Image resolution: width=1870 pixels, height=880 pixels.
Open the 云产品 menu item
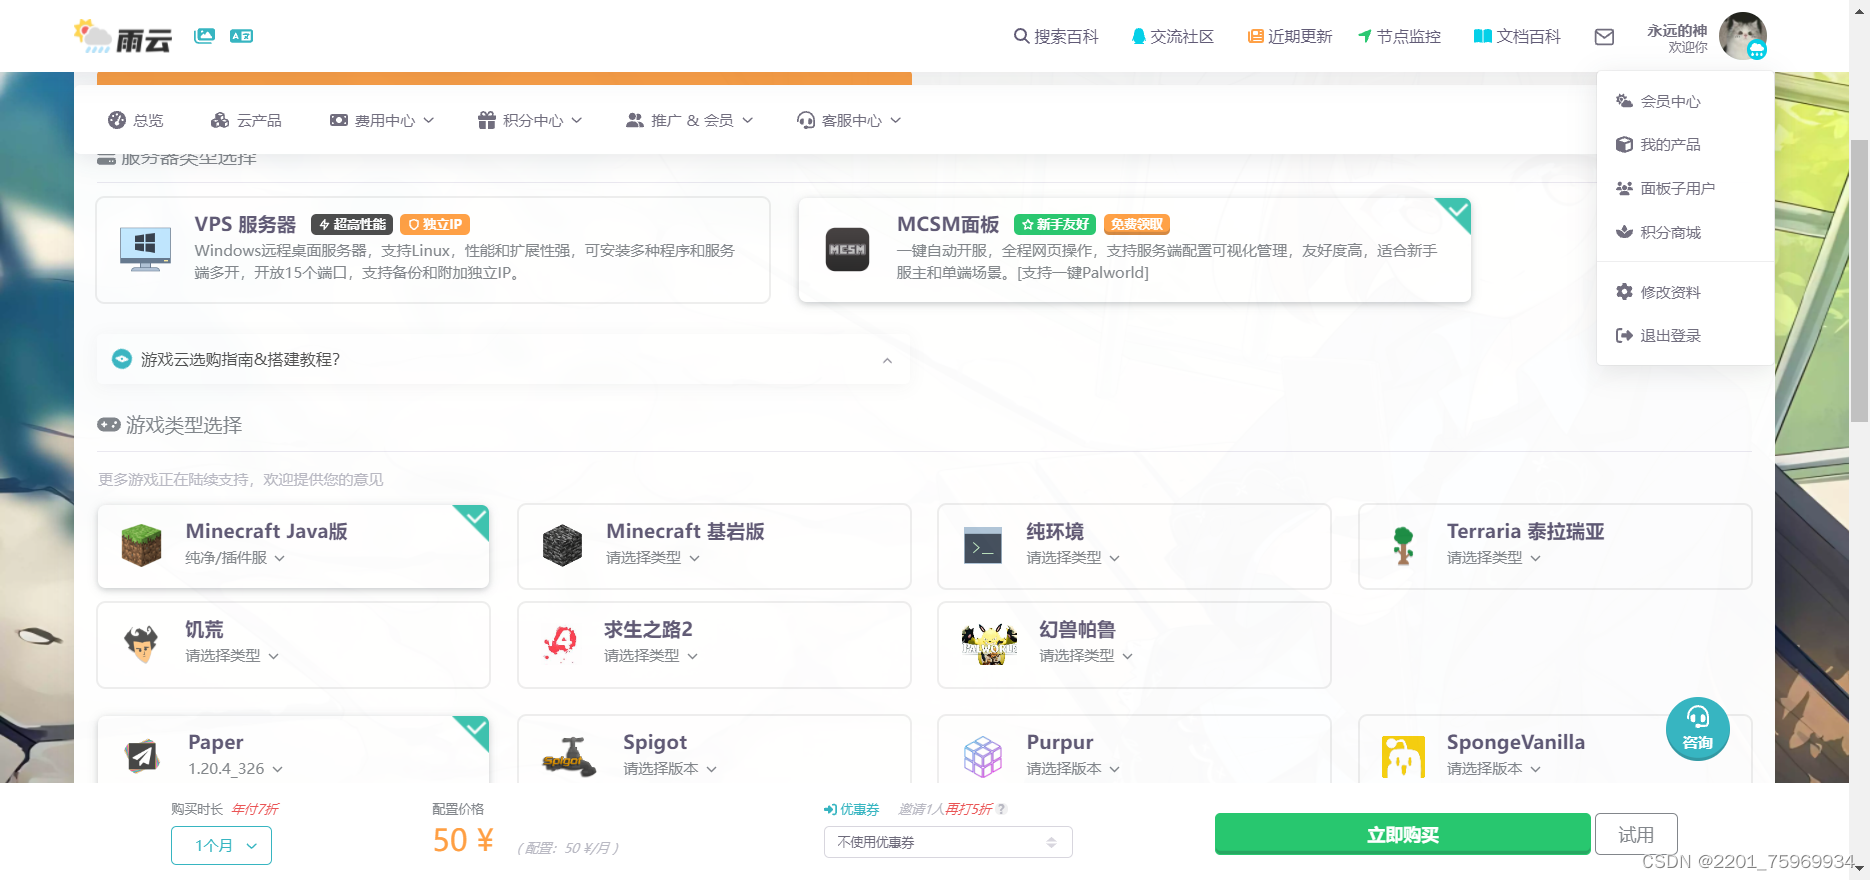point(246,120)
